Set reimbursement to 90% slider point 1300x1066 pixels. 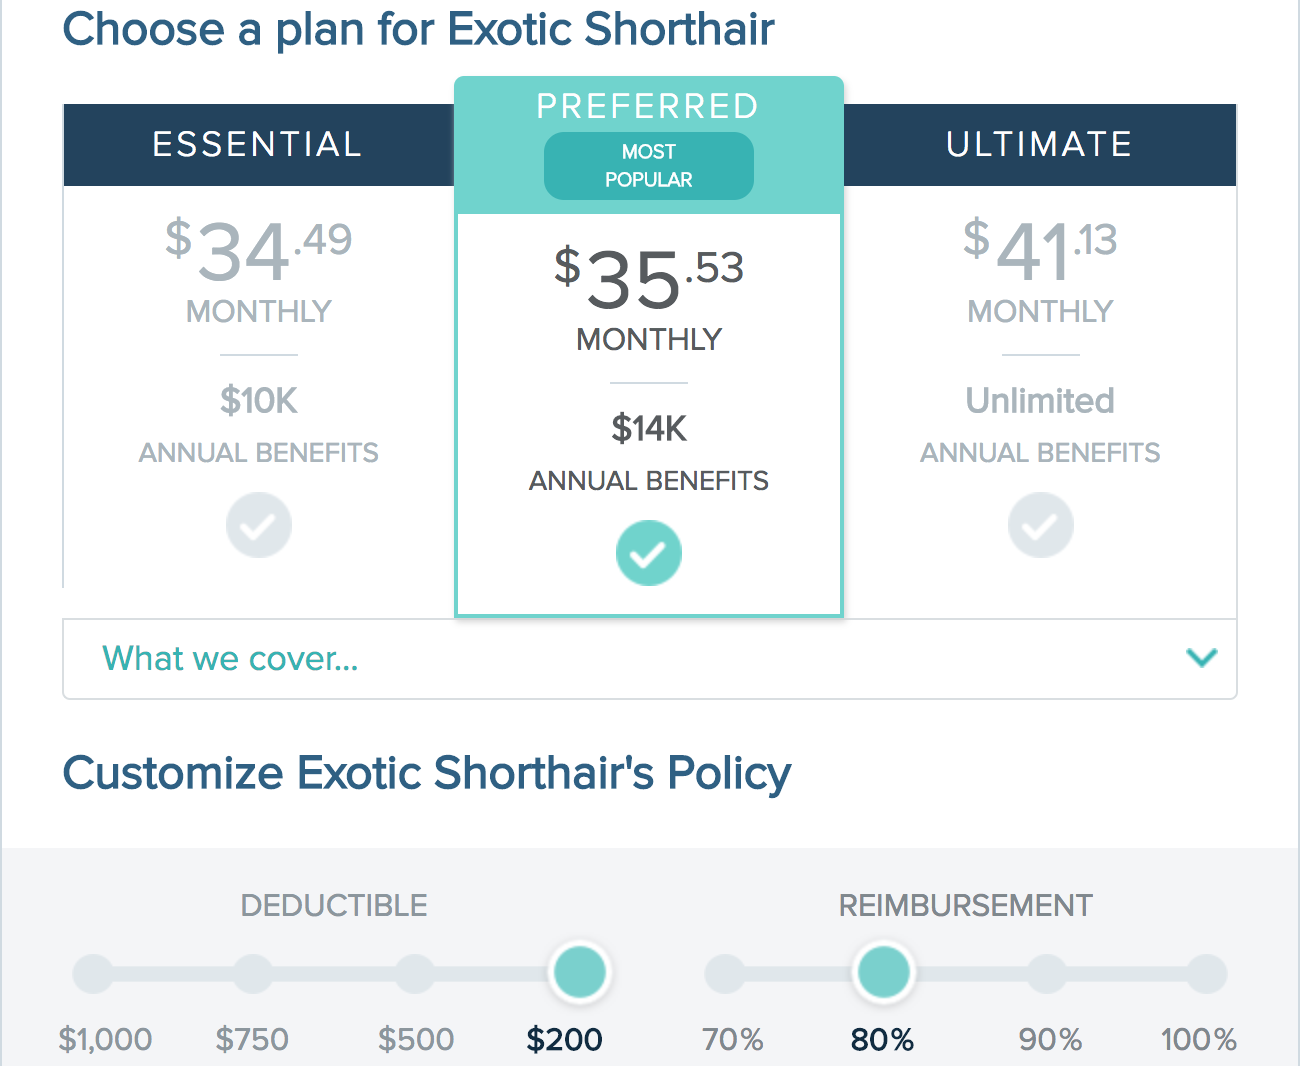1047,974
